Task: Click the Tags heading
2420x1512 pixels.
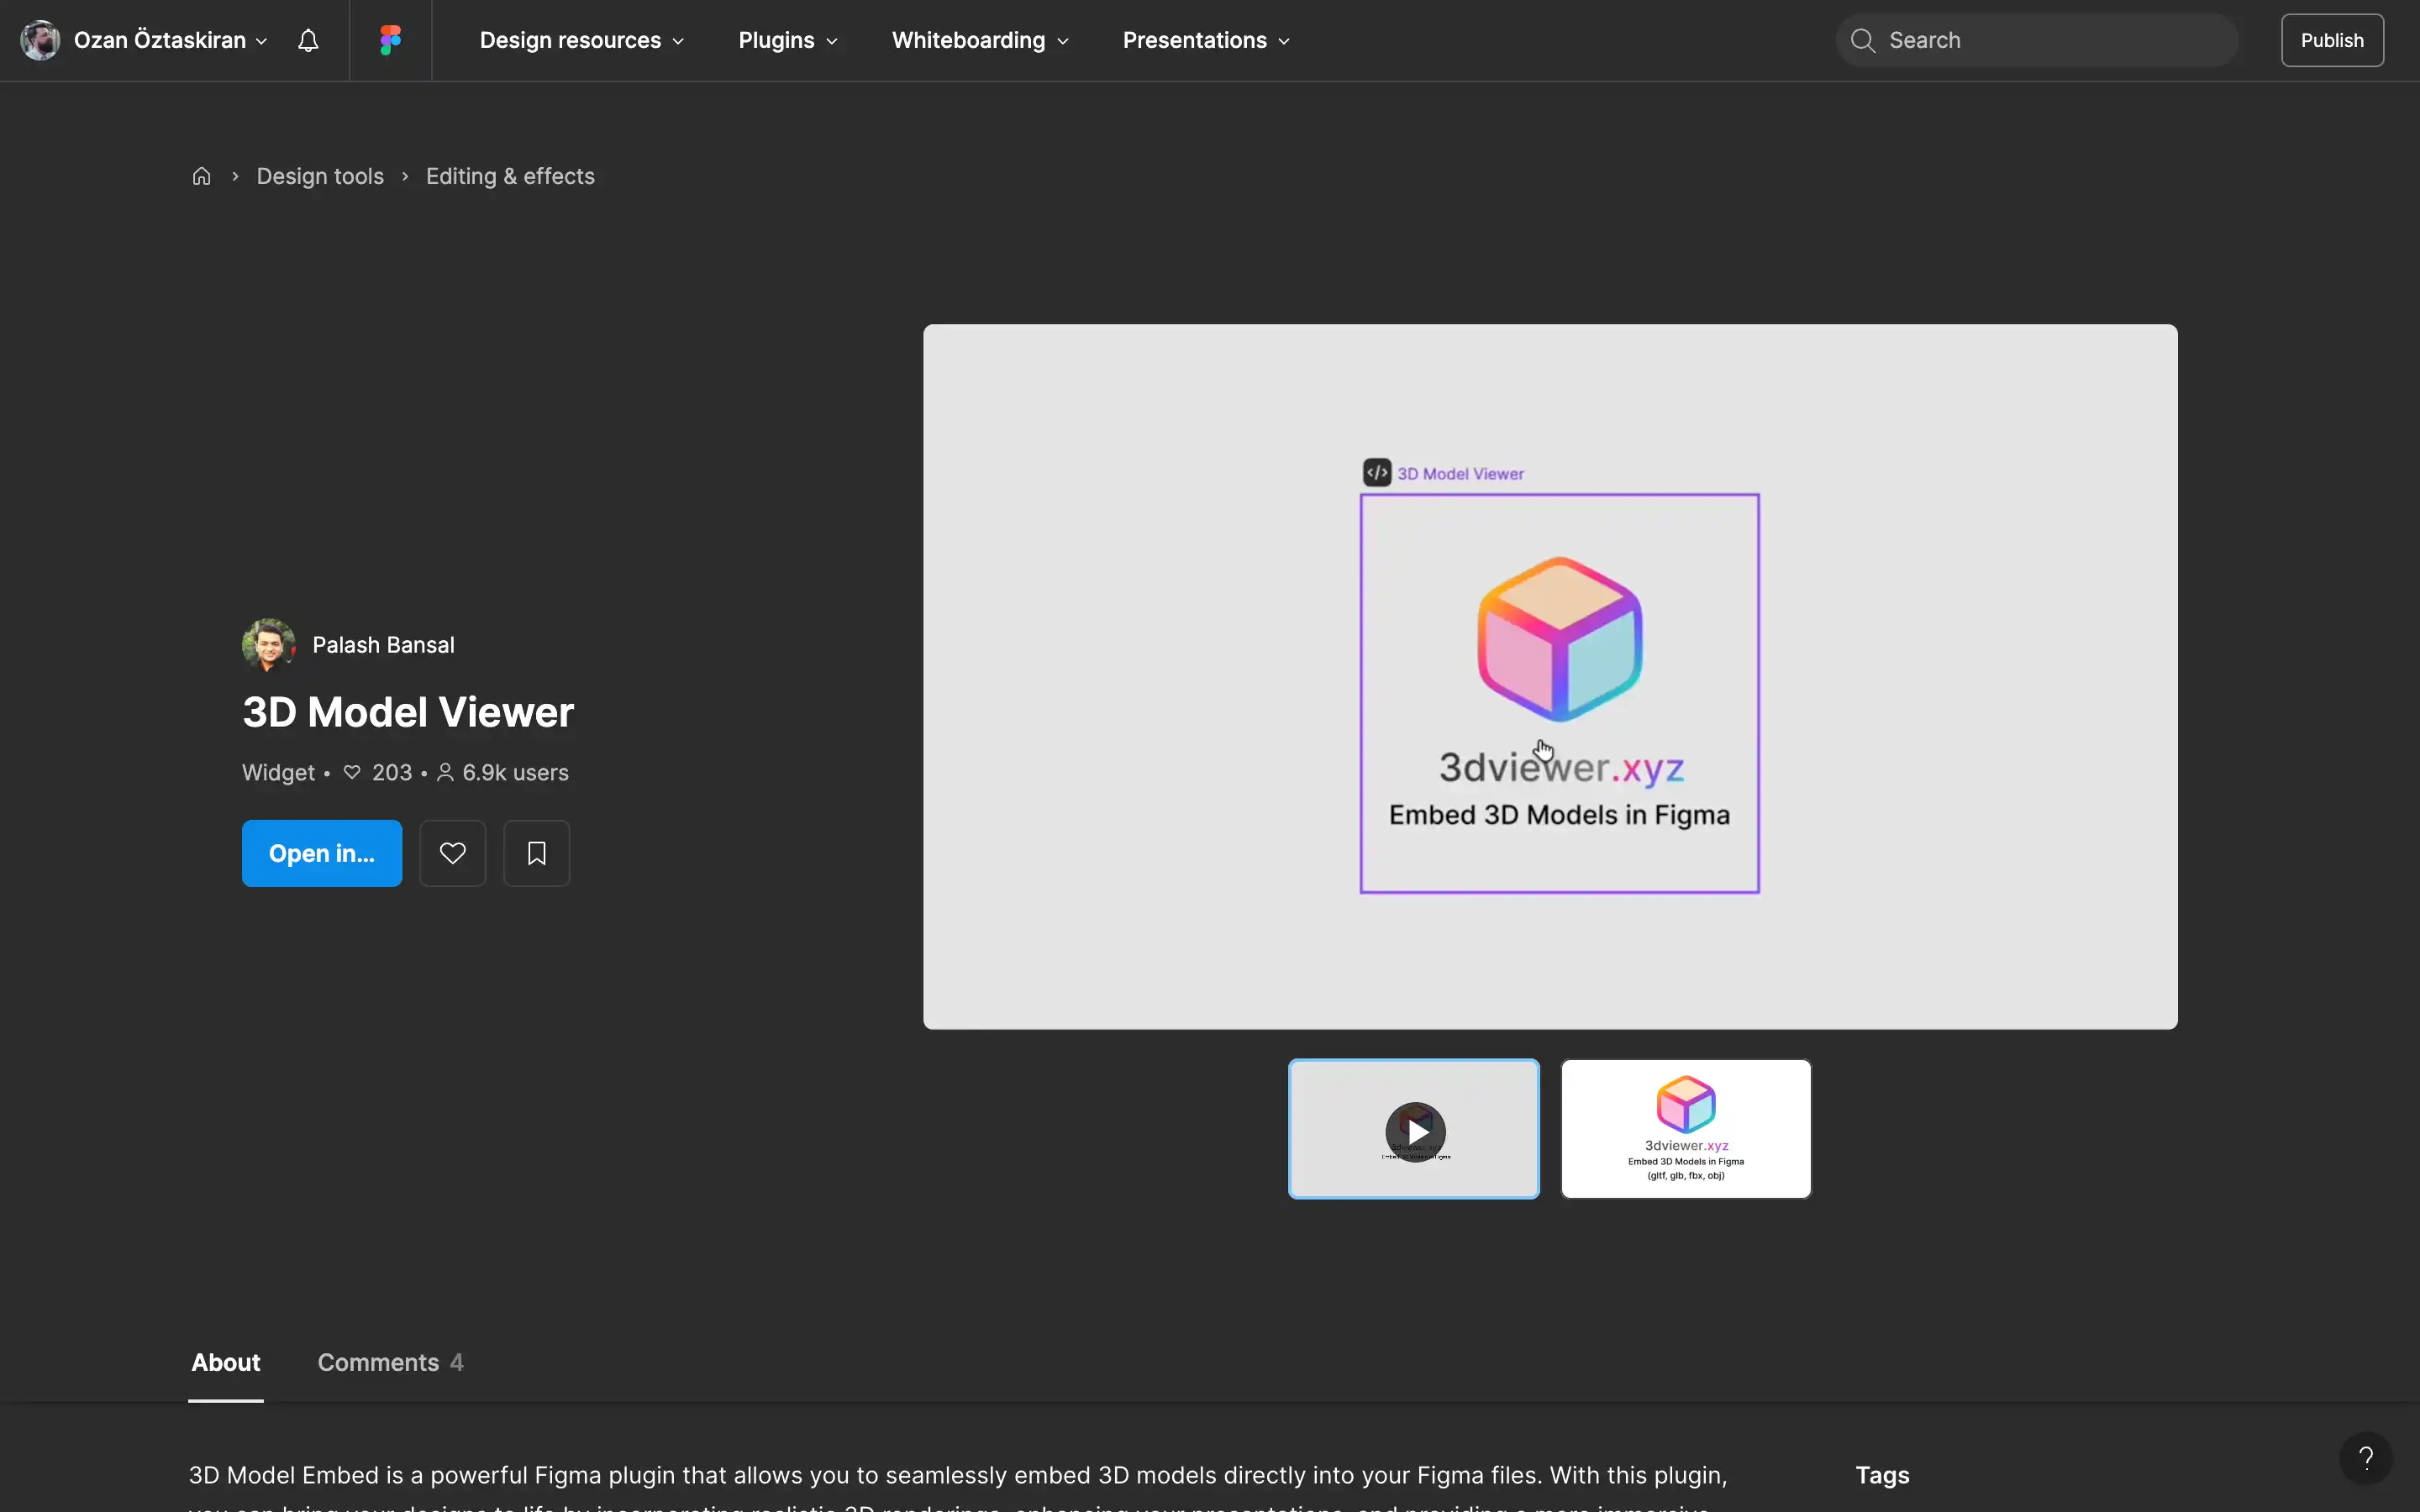Action: coord(1882,1475)
